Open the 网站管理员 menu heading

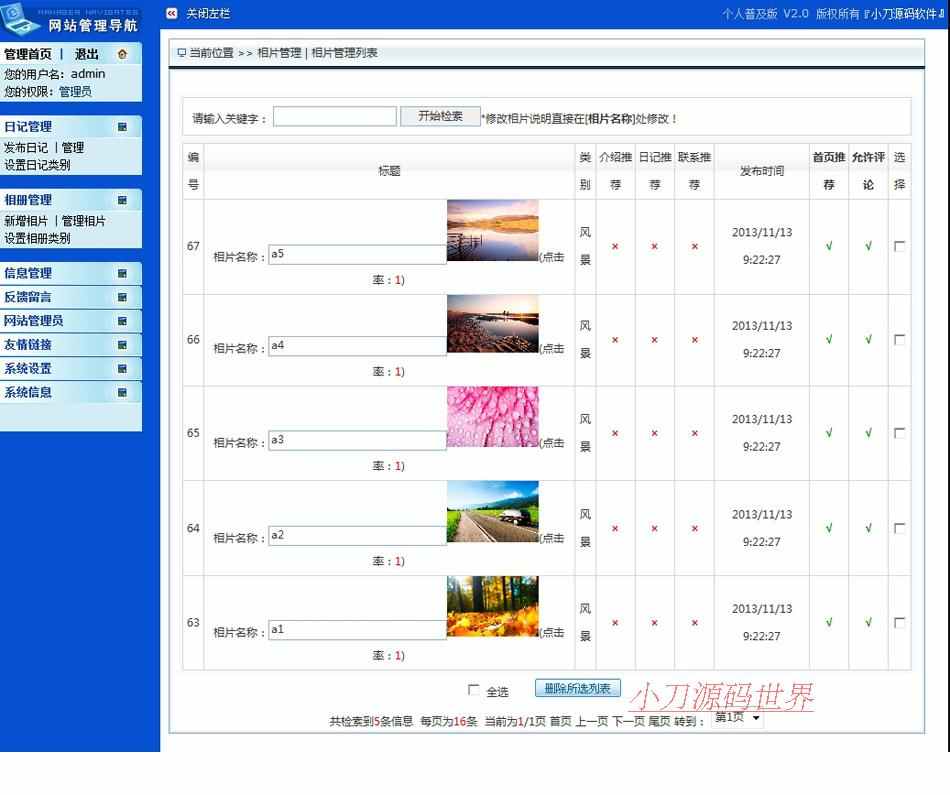coord(33,321)
